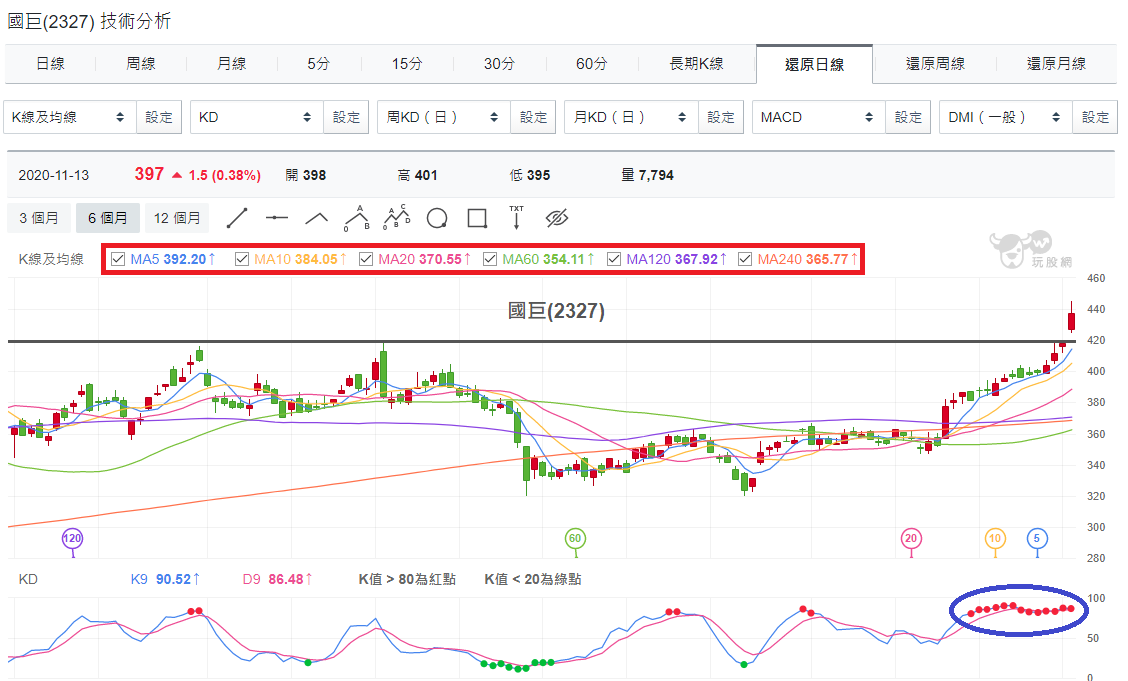Switch to the 月線 tab
The image size is (1128, 681).
[x=231, y=63]
